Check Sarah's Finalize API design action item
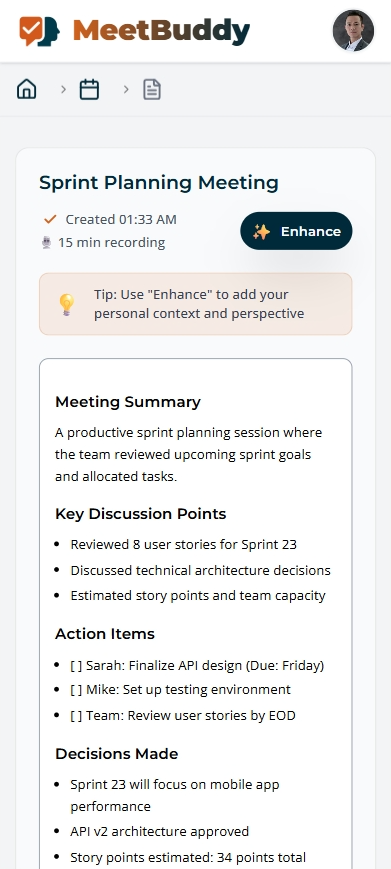This screenshot has width=391, height=869. coord(76,665)
